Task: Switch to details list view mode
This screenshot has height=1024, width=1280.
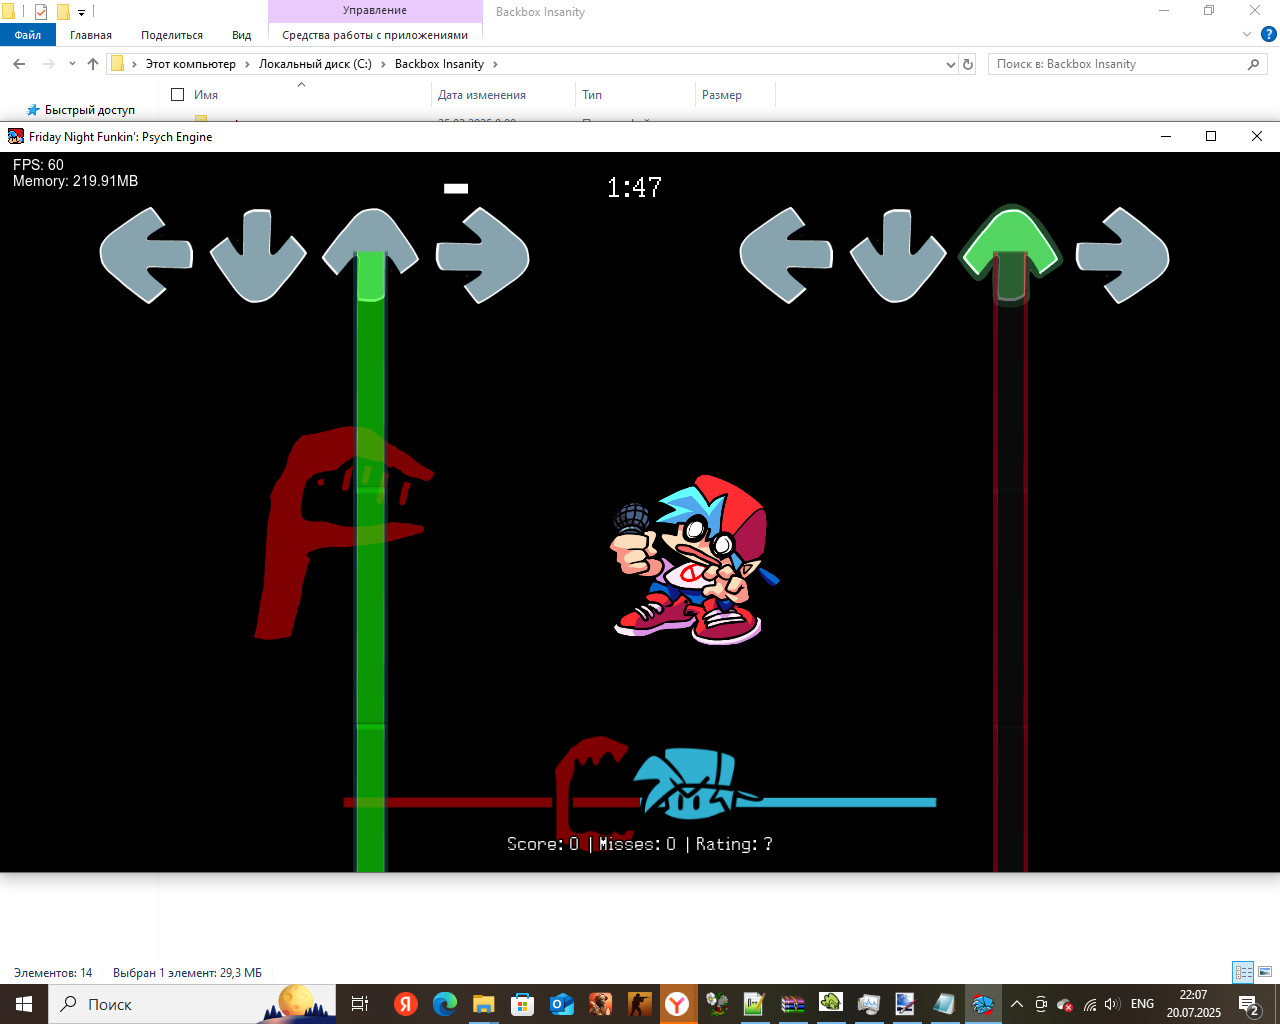Action: pos(1243,972)
